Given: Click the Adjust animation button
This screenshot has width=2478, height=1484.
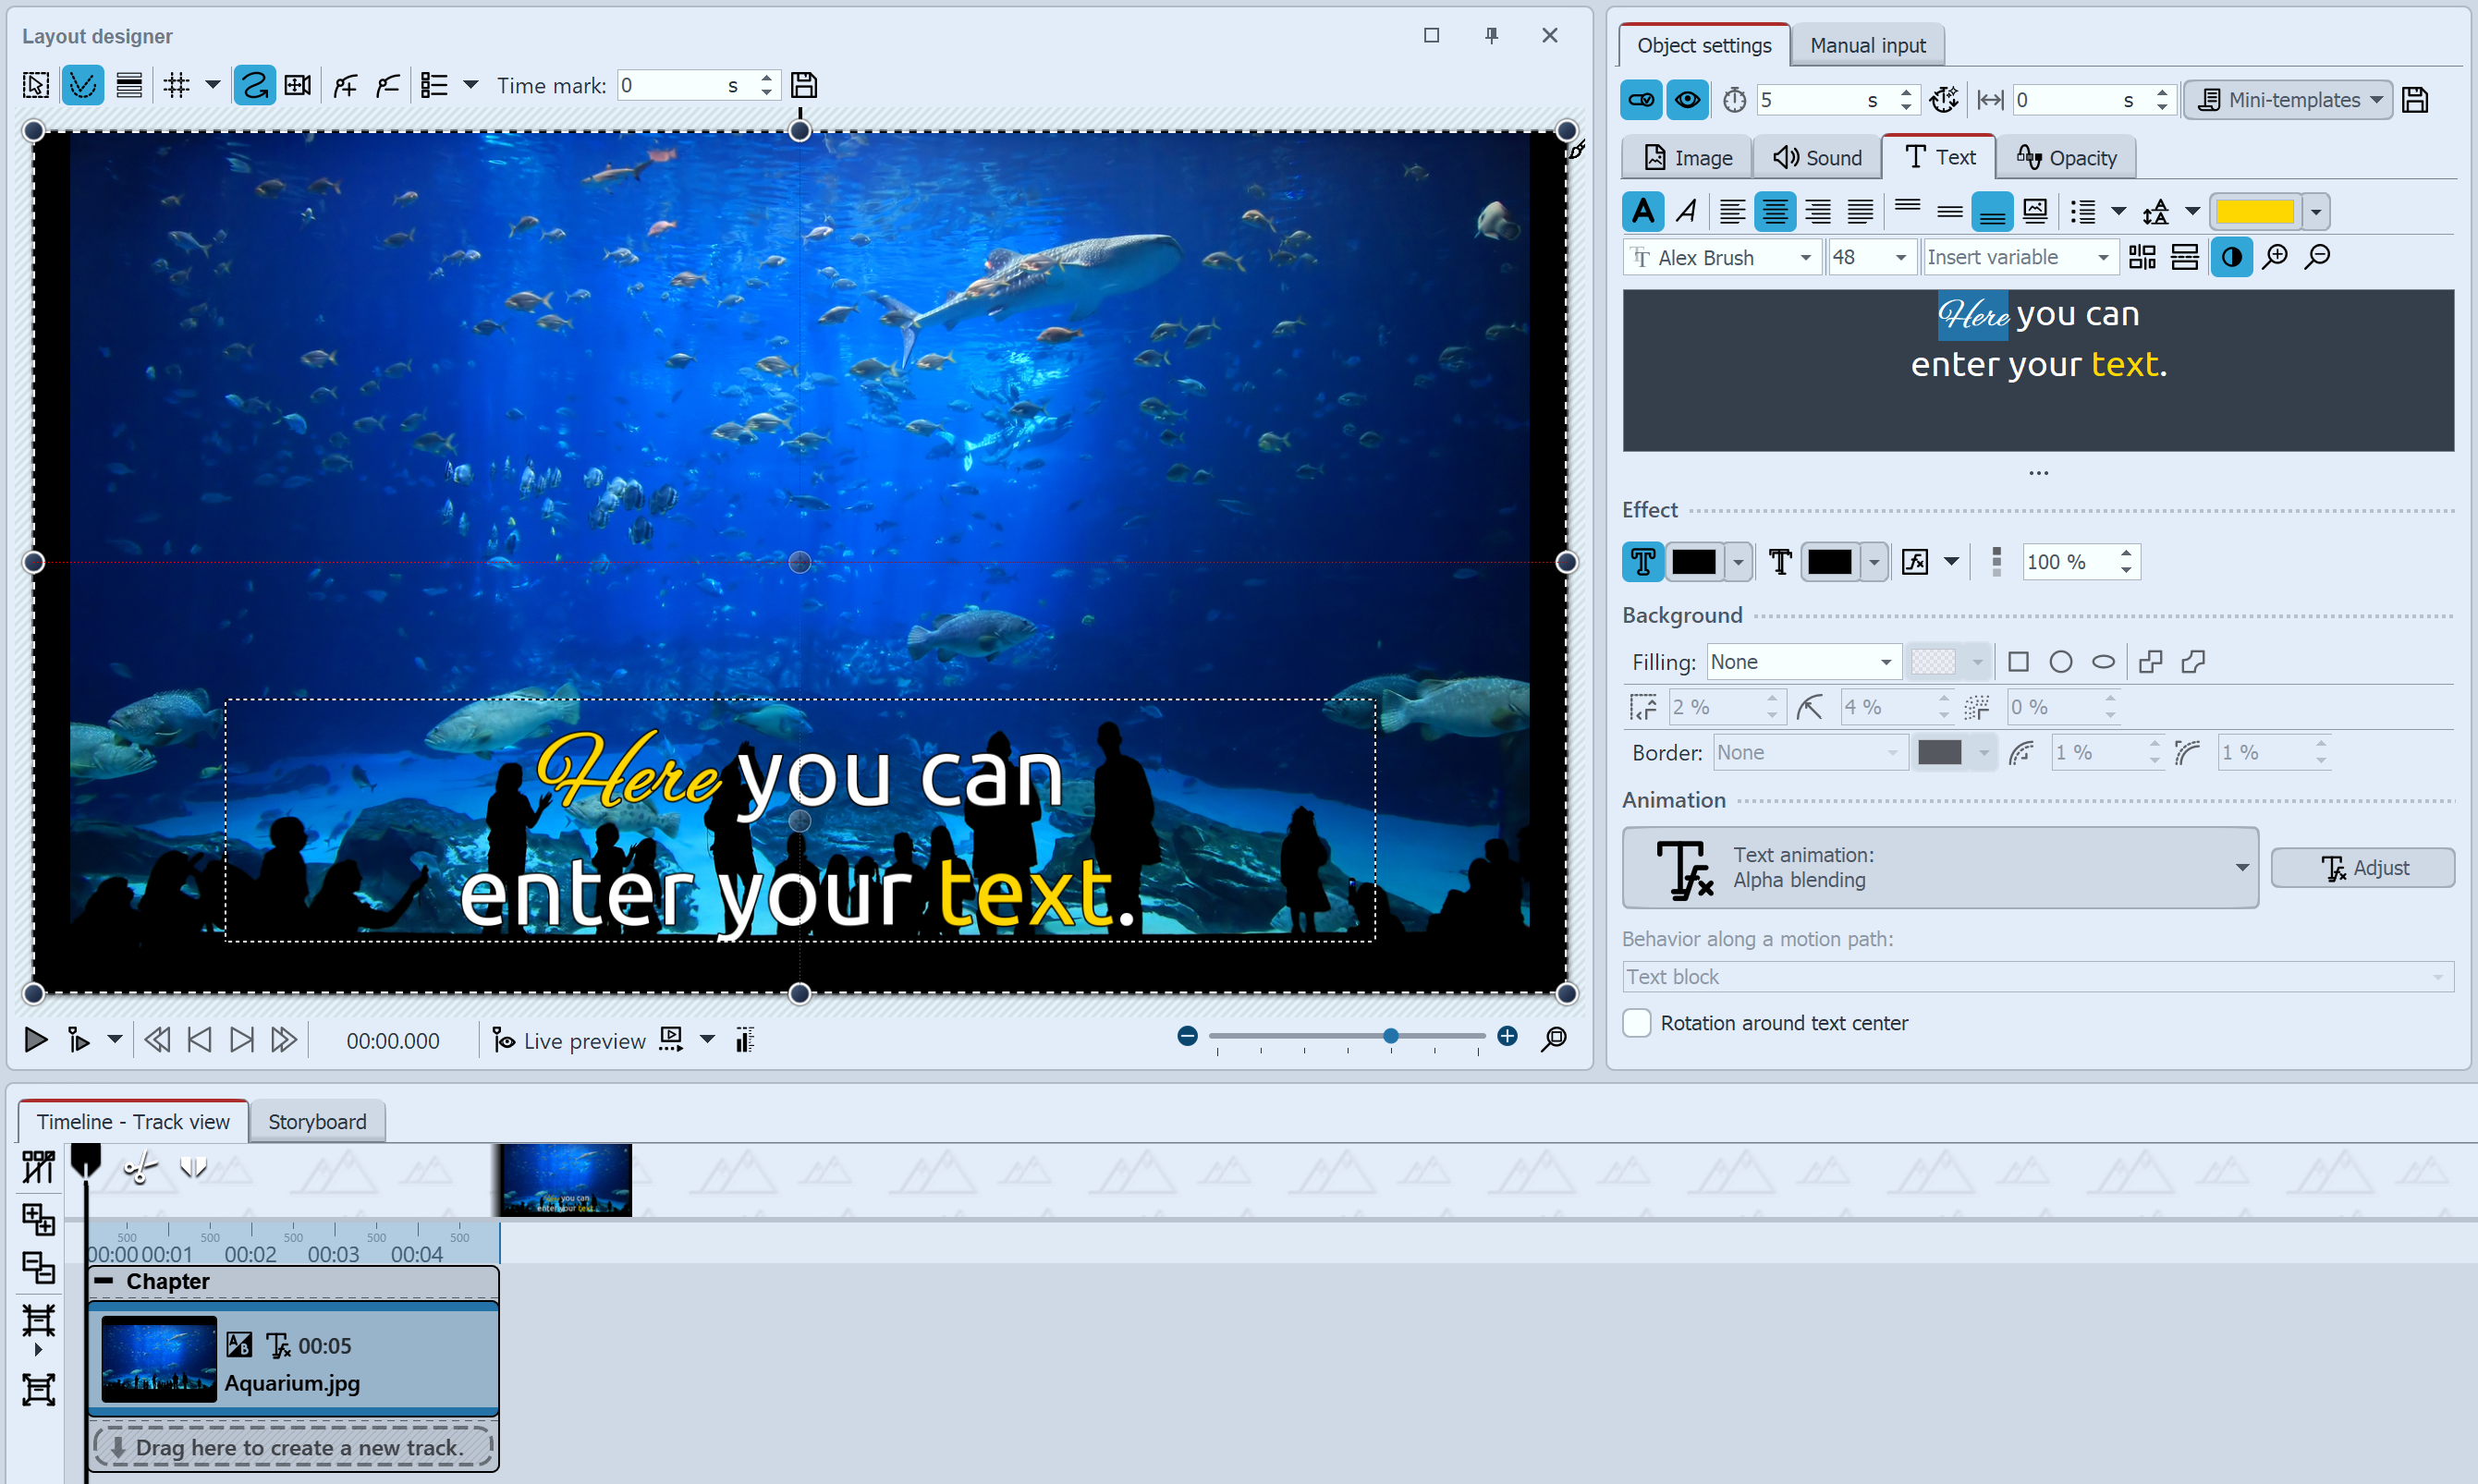Looking at the screenshot, I should pyautogui.click(x=2363, y=868).
